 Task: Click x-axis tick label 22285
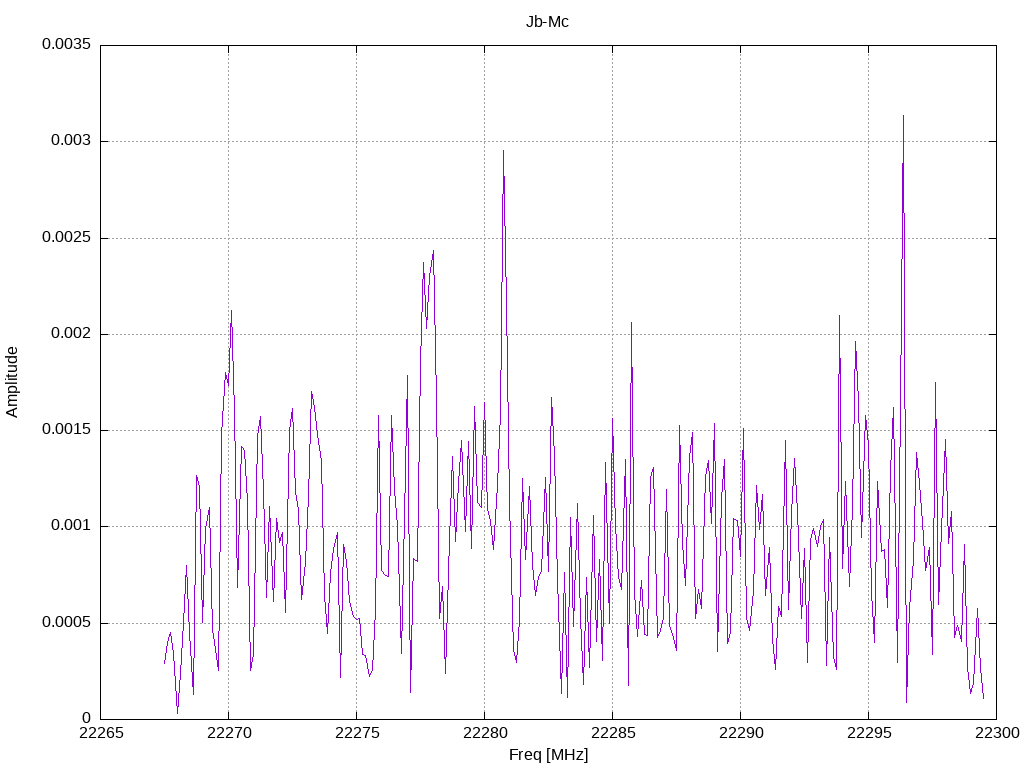(613, 733)
